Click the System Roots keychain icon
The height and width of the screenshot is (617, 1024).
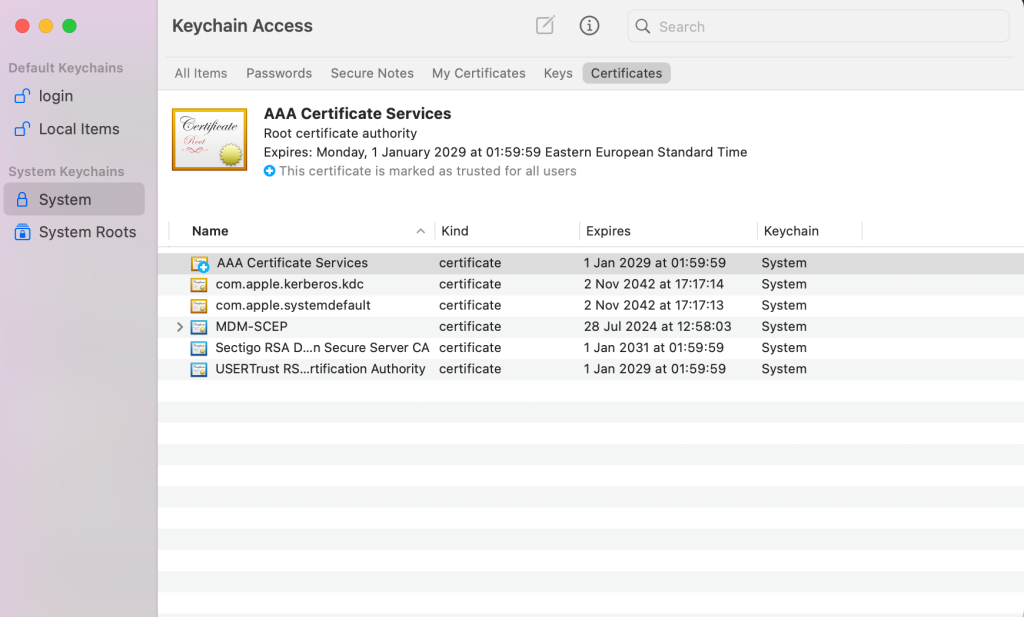pos(22,231)
